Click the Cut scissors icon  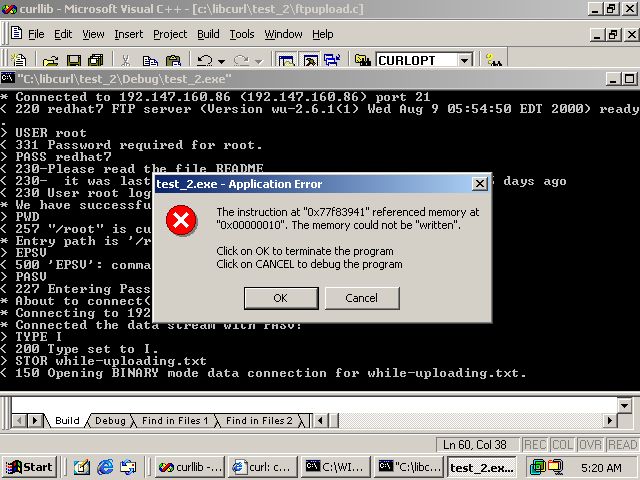tap(125, 60)
